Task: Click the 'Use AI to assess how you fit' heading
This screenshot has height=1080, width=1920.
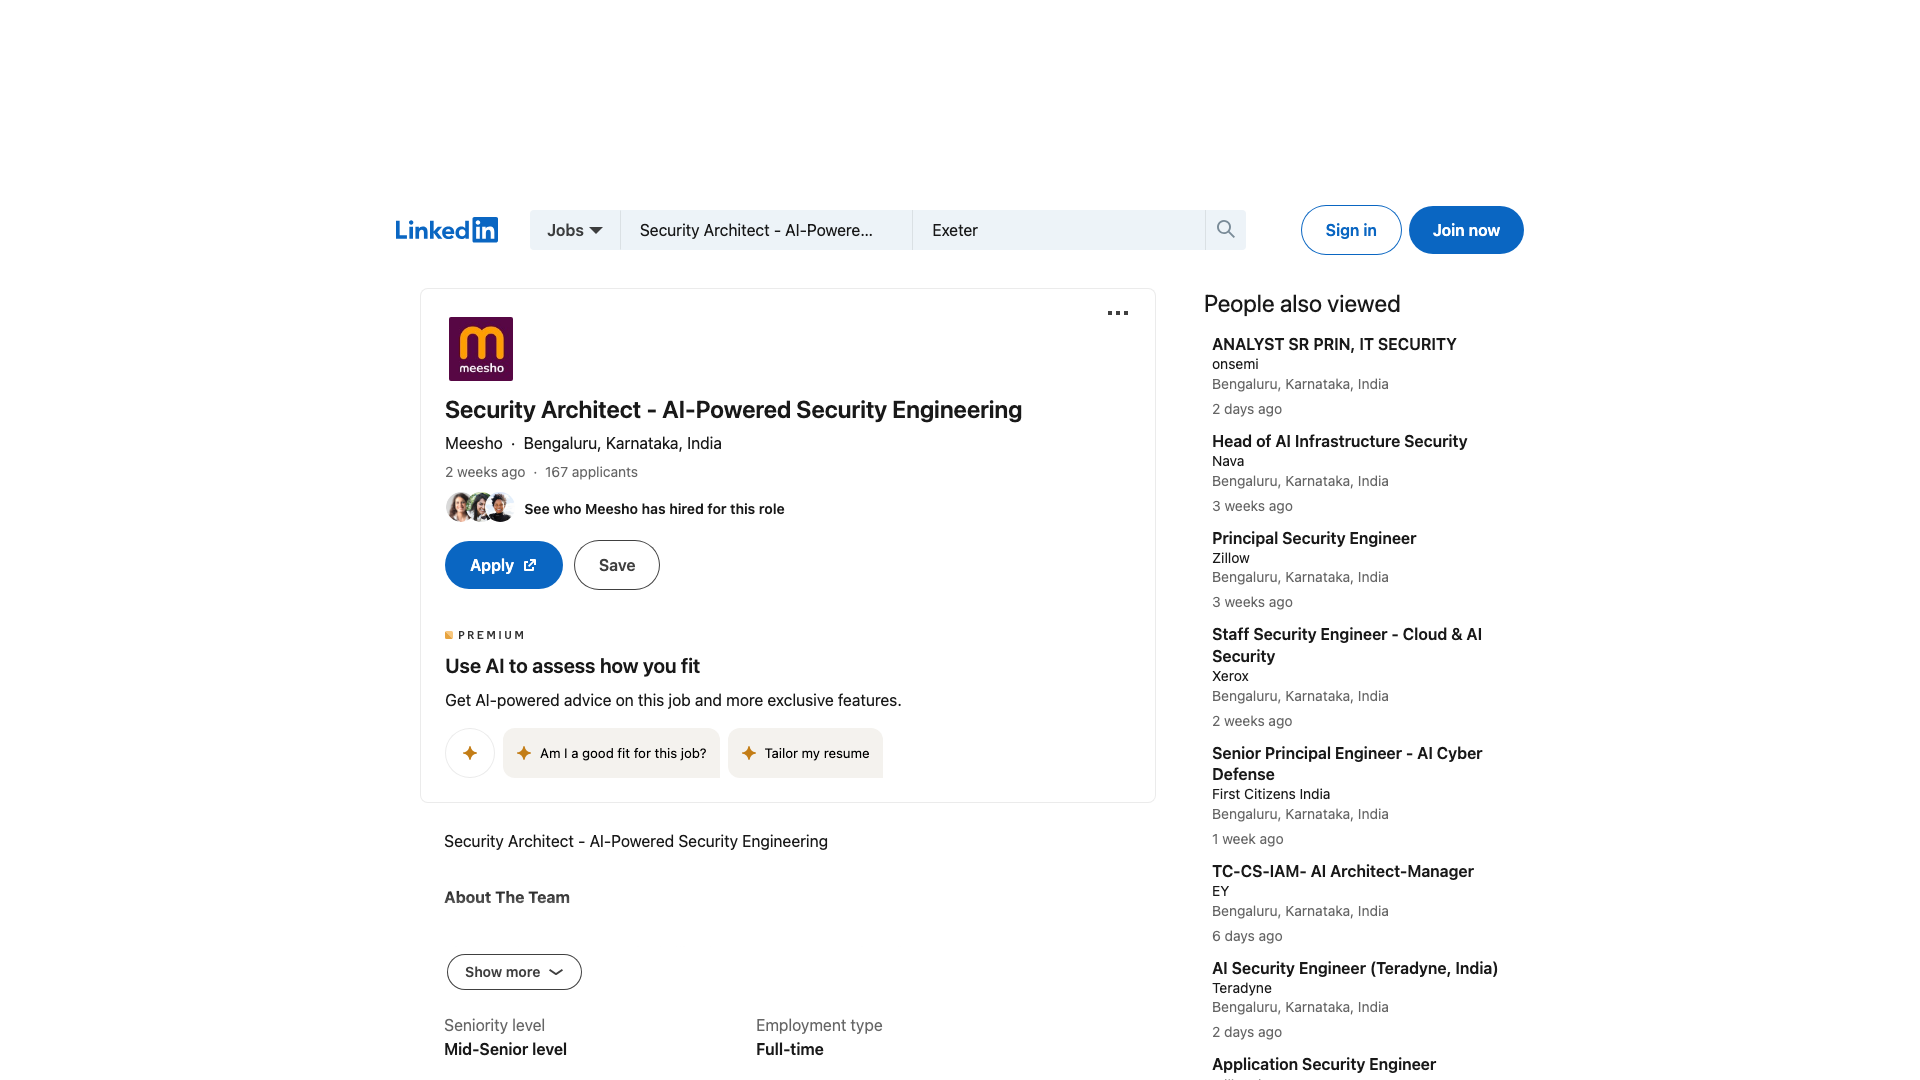Action: (x=572, y=666)
